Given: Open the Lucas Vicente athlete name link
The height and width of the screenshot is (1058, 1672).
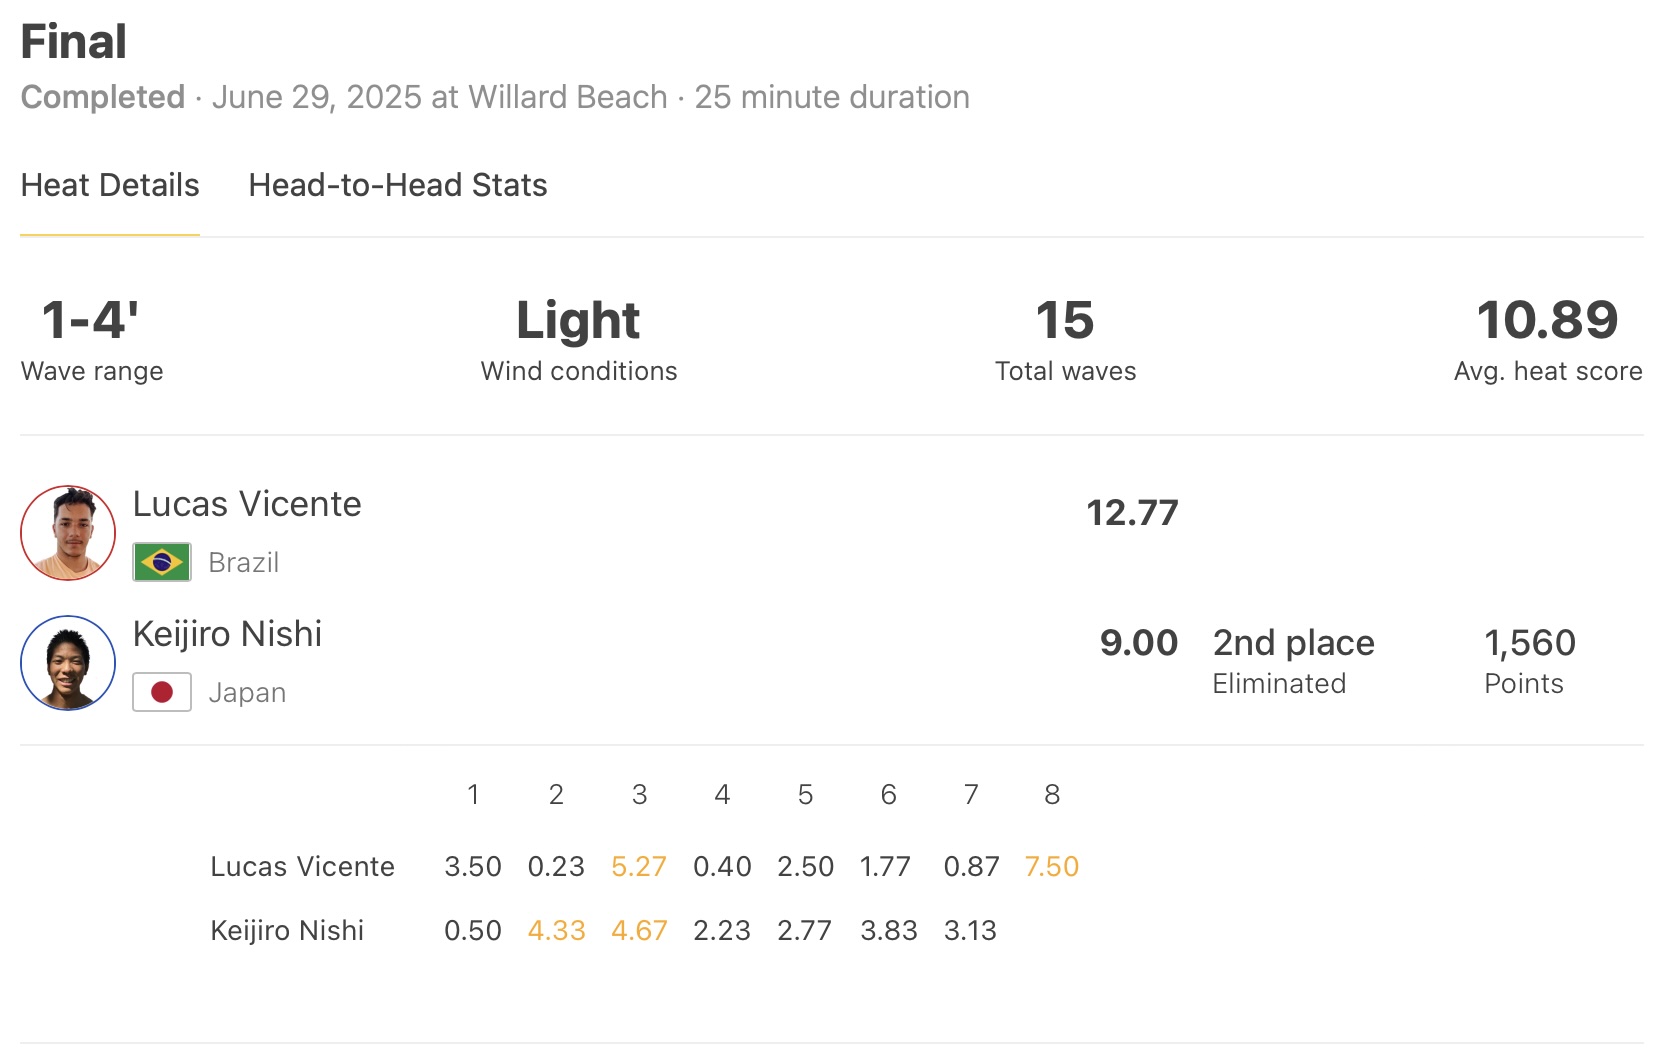Looking at the screenshot, I should (247, 504).
